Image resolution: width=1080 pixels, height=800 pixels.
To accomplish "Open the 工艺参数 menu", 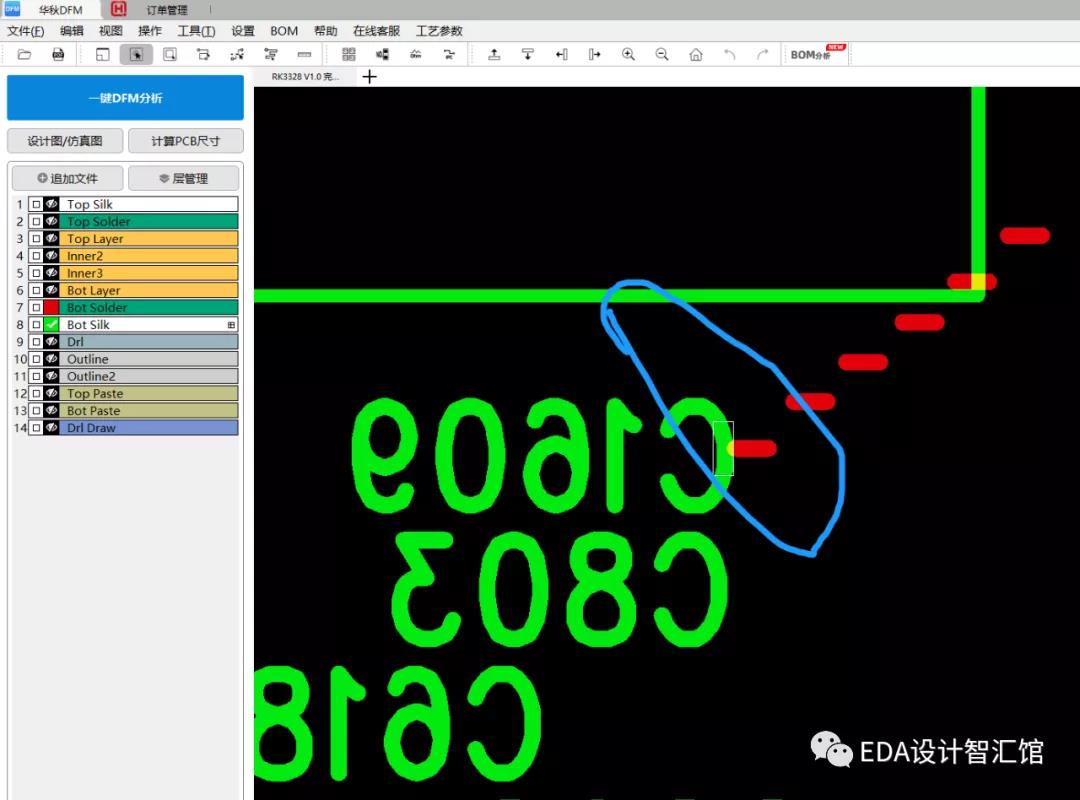I will [x=439, y=31].
